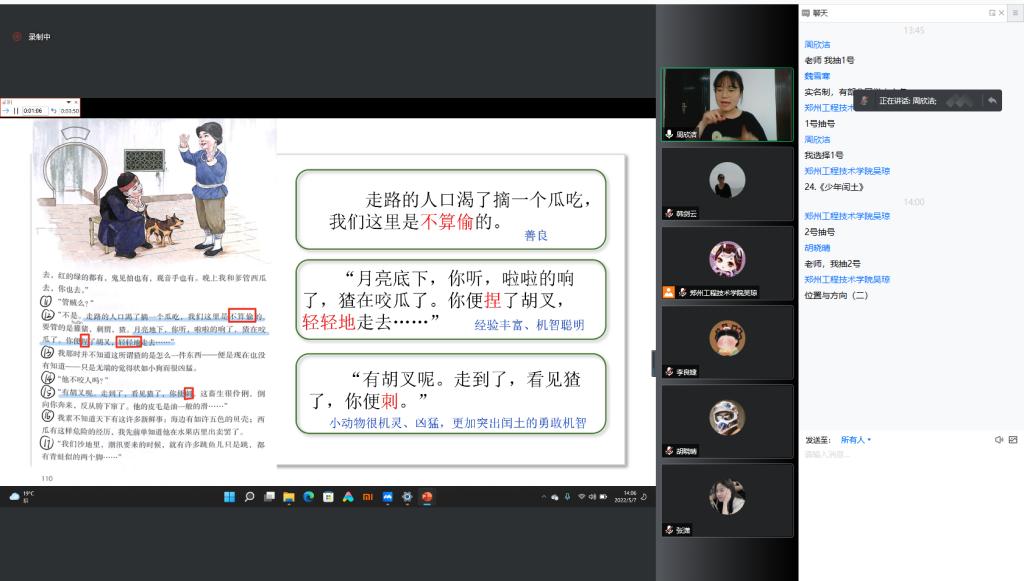Select the 郑州工程技术学院吴琼 participant tile
The image size is (1024, 581).
[x=728, y=262]
